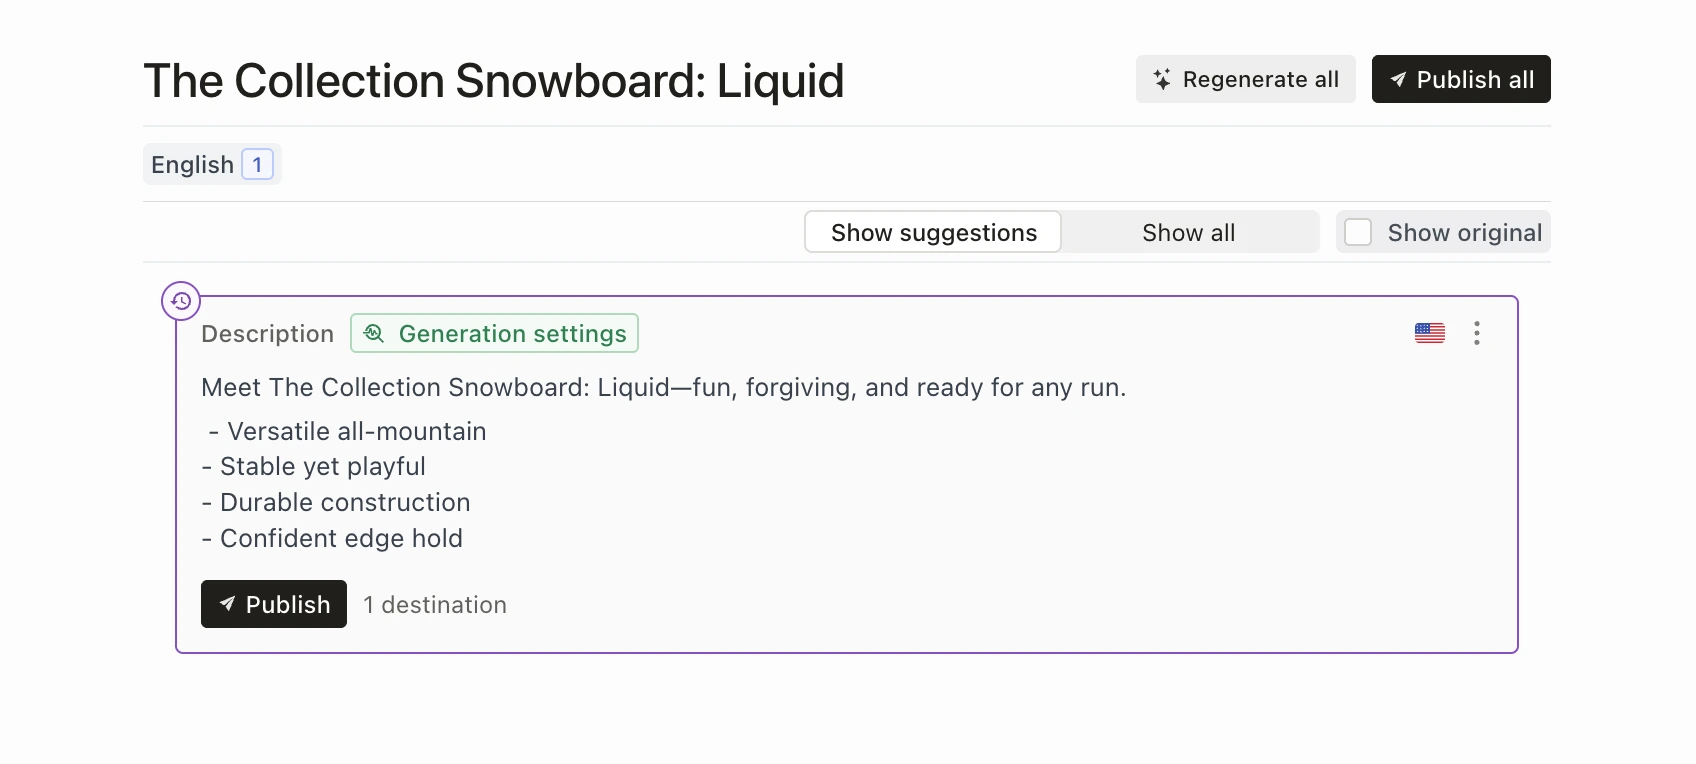Open the flag menu to change locale
Viewport: 1696px width, 764px height.
[x=1430, y=333]
